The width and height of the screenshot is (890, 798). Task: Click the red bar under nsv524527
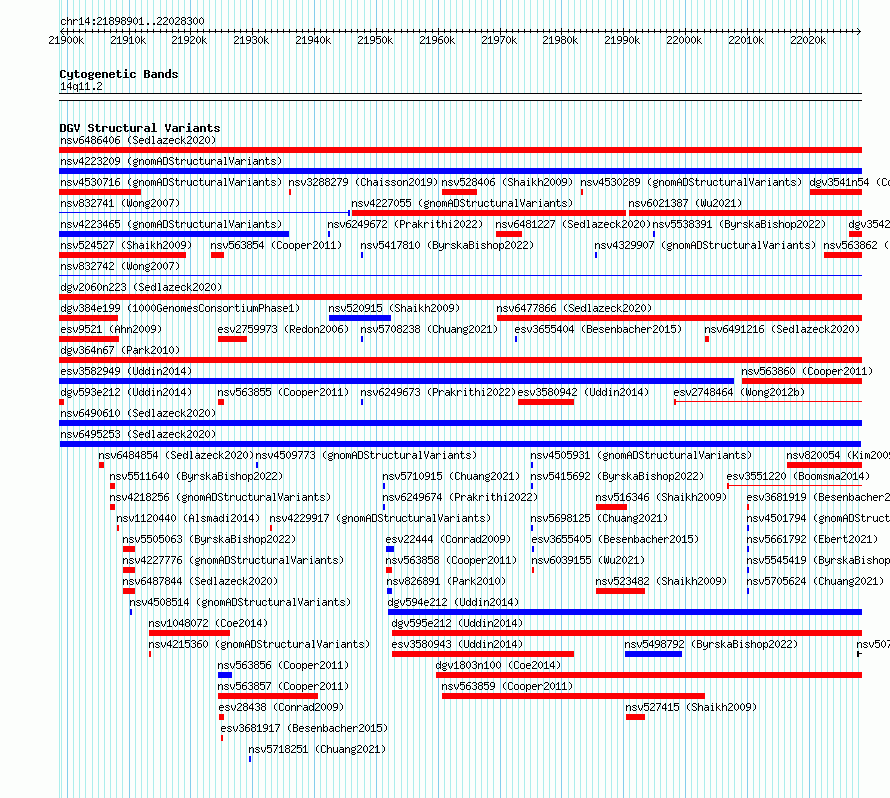pyautogui.click(x=123, y=255)
